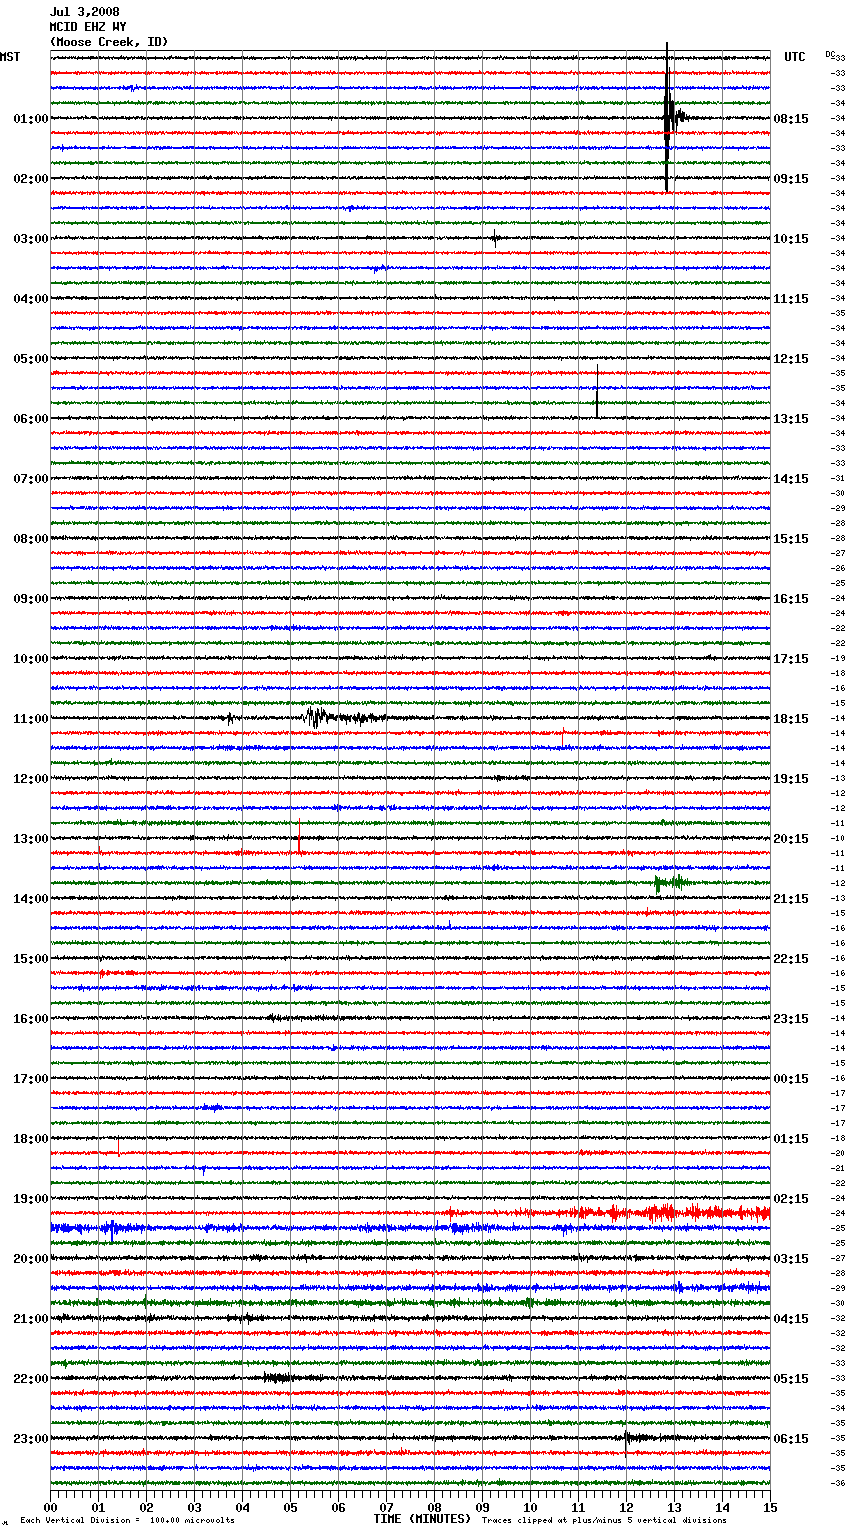
Task: Select the 07:00 MST row label
Action: coord(31,479)
